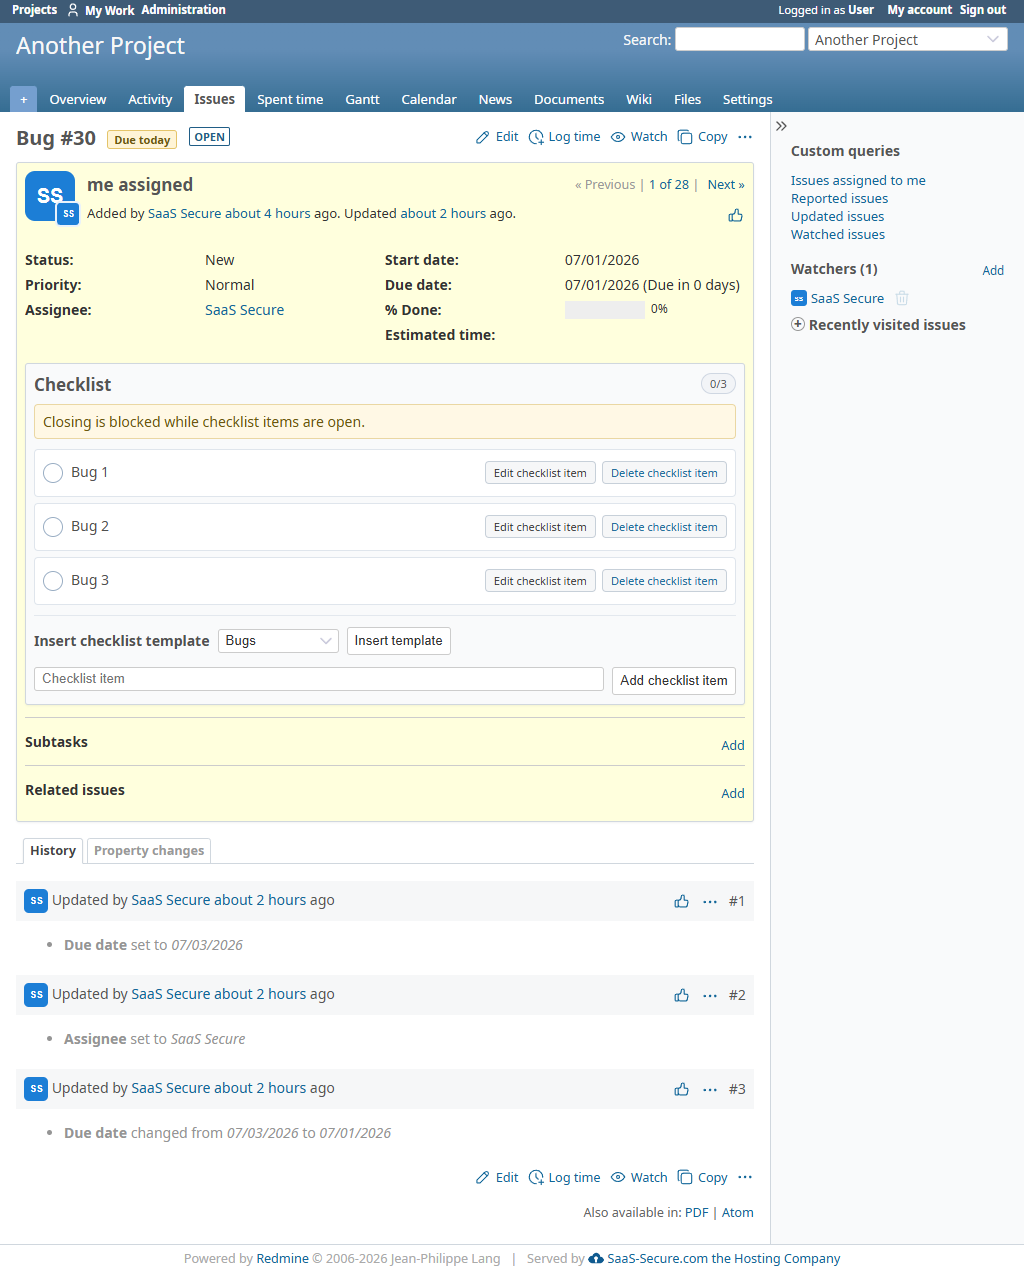The image size is (1024, 1272).
Task: Like history note #1 with thumbs-up
Action: (x=682, y=901)
